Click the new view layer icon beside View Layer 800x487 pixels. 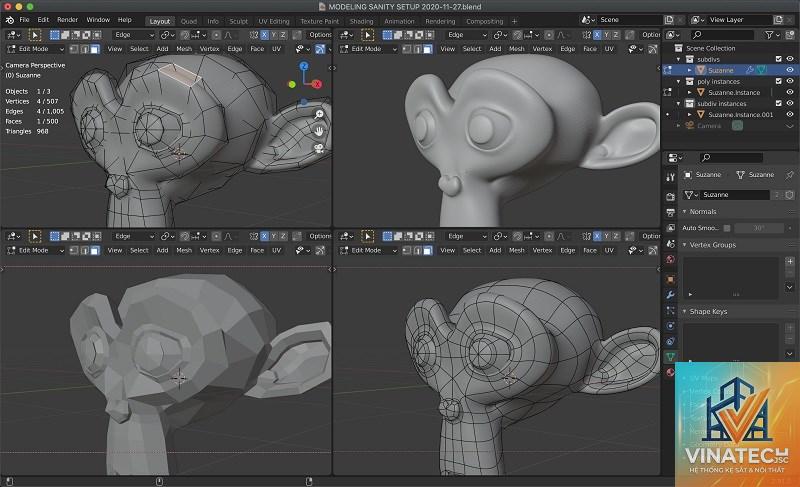778,20
